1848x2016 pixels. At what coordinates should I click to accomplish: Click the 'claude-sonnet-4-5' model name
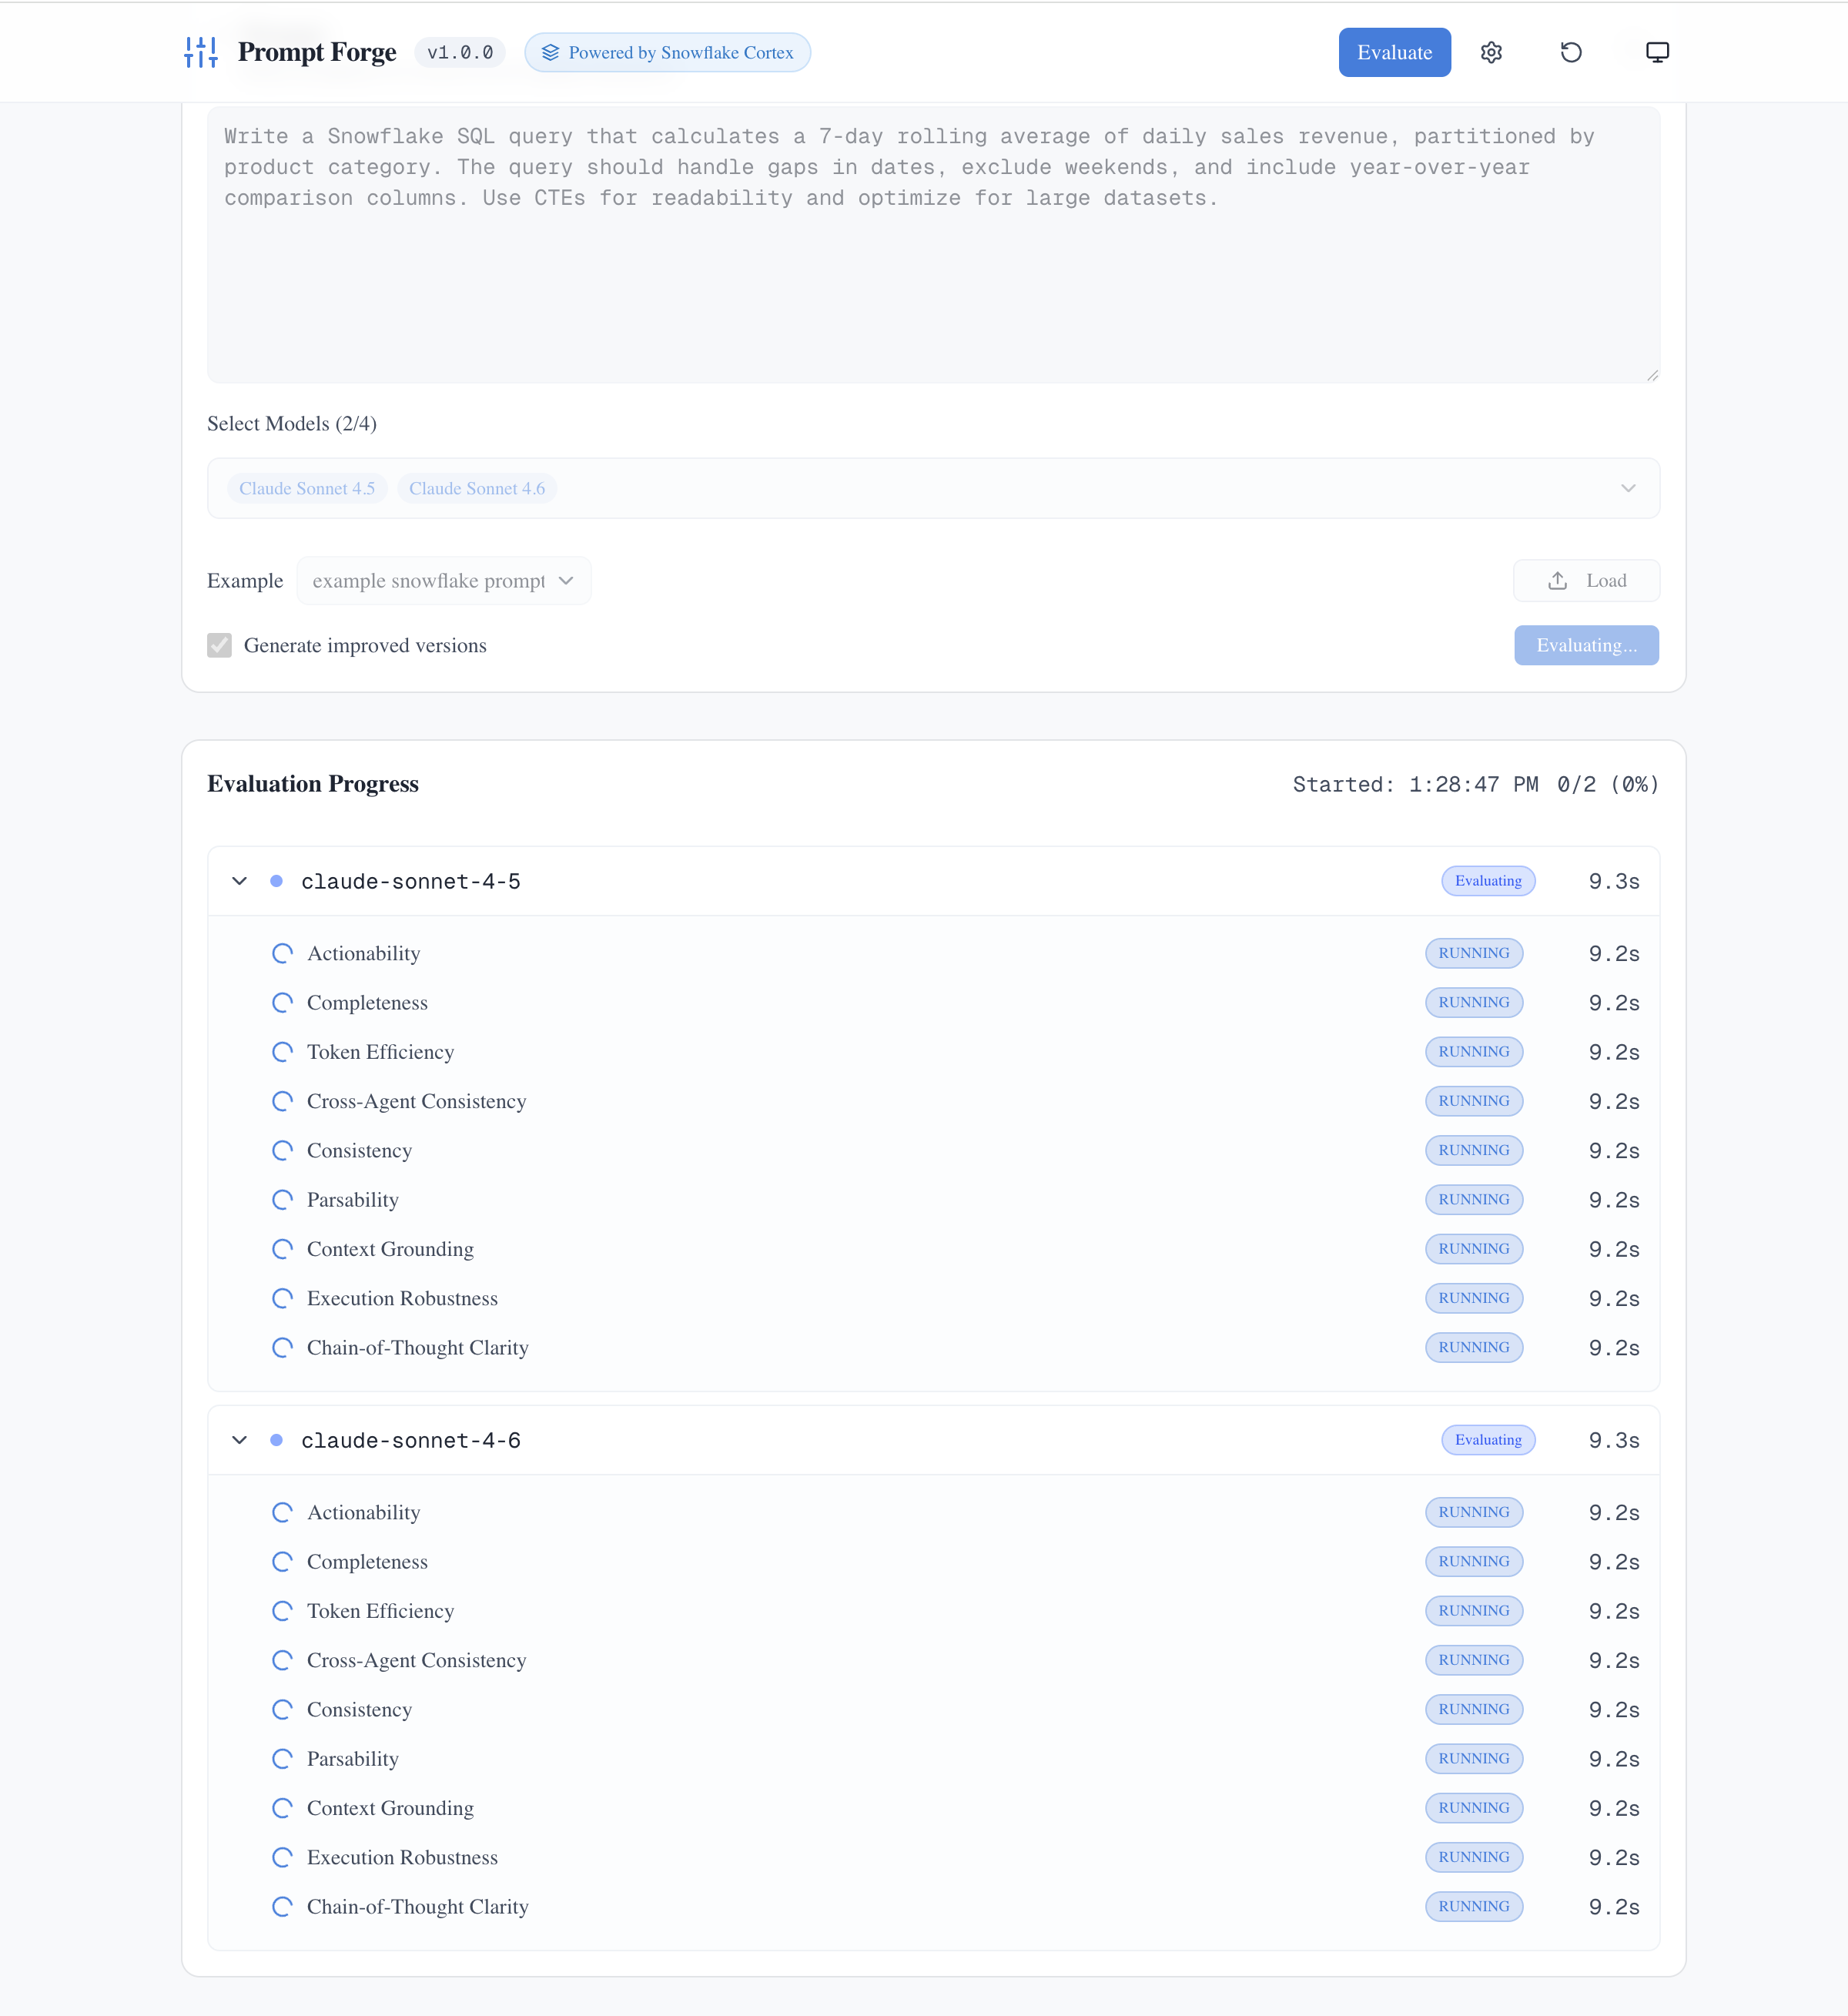[411, 881]
